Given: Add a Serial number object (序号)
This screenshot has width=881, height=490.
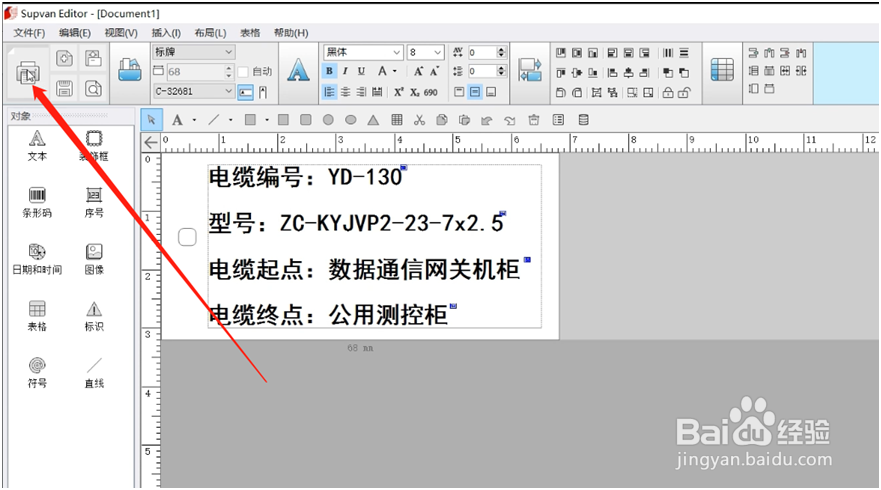Looking at the screenshot, I should 94,202.
